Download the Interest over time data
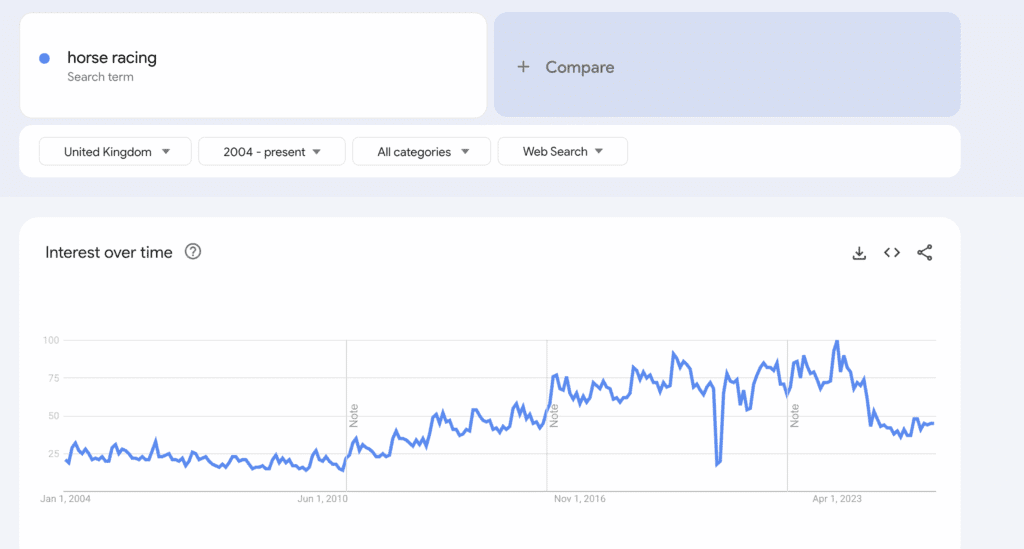 coord(858,253)
